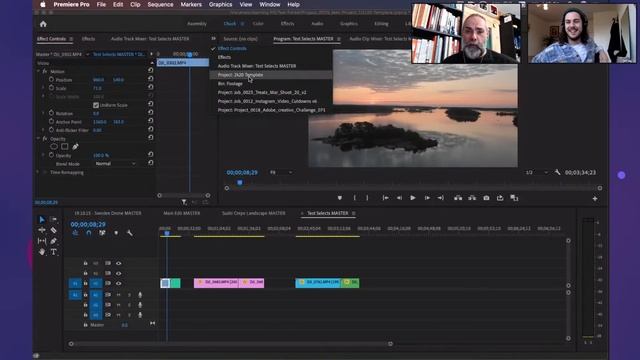The image size is (640, 360).
Task: Open the Fit zoom level dropdown
Action: 281,172
